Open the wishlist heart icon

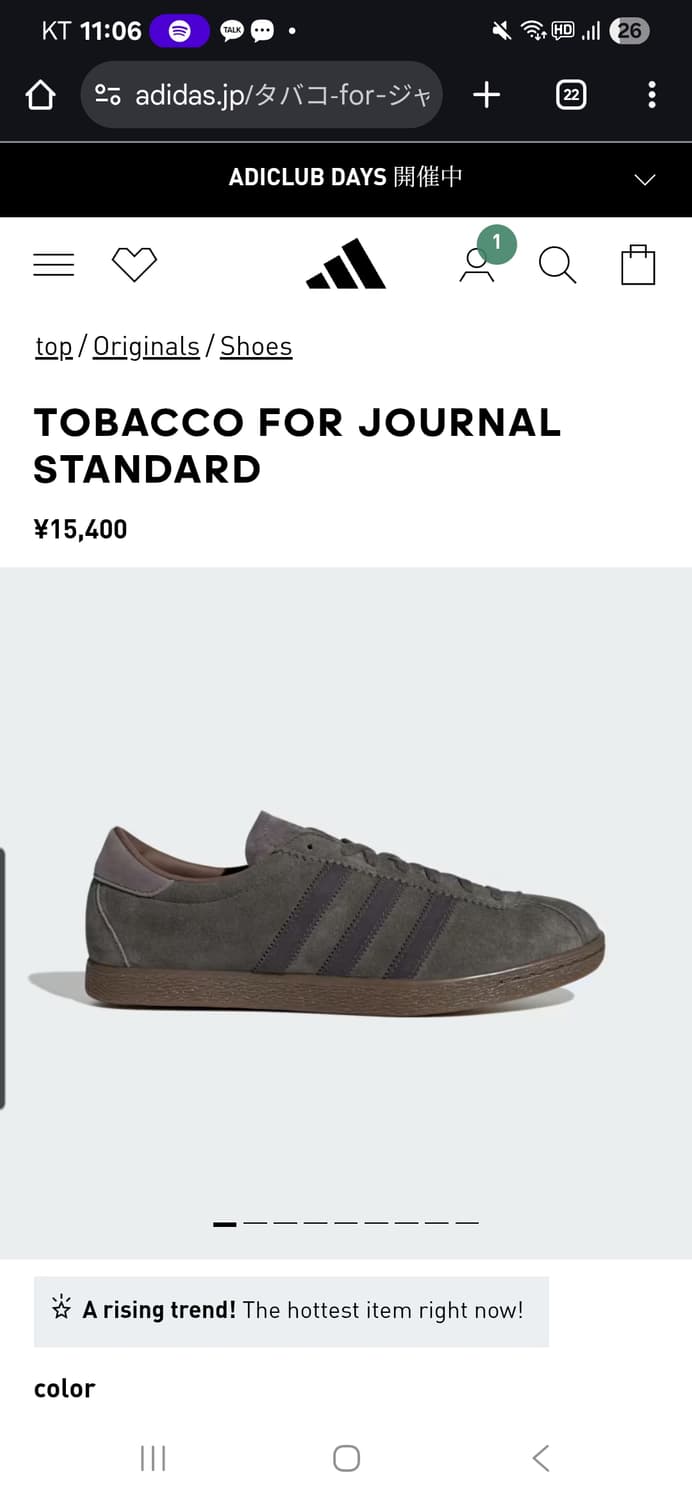pyautogui.click(x=134, y=265)
